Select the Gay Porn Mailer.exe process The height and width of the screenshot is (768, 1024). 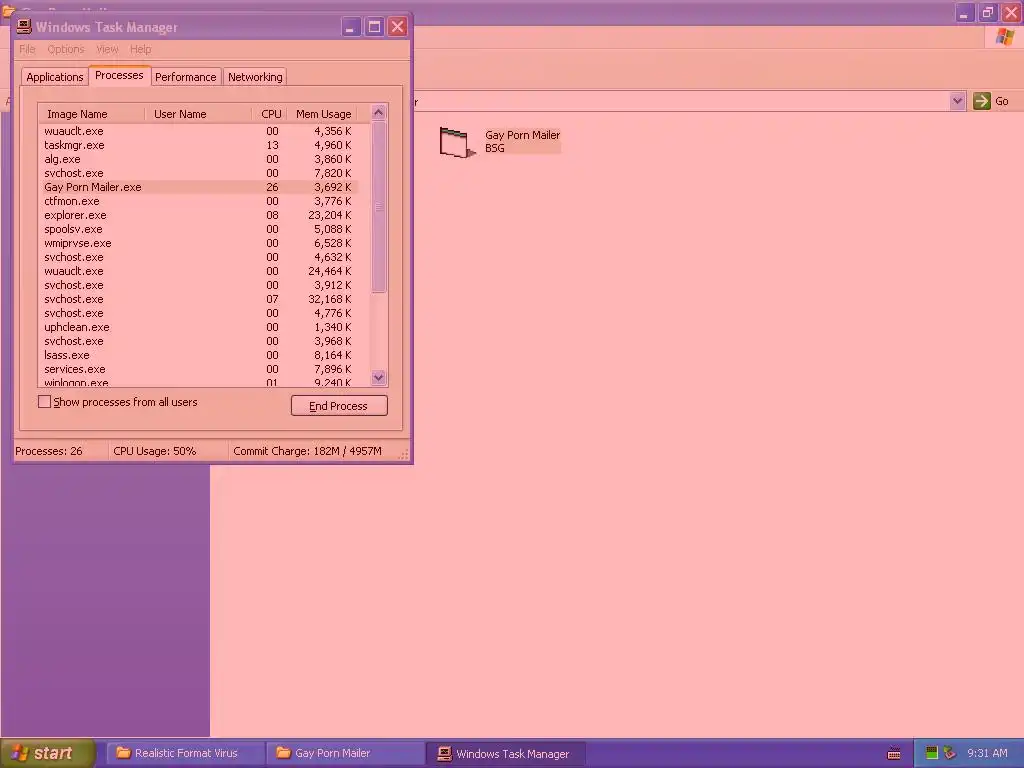point(199,187)
